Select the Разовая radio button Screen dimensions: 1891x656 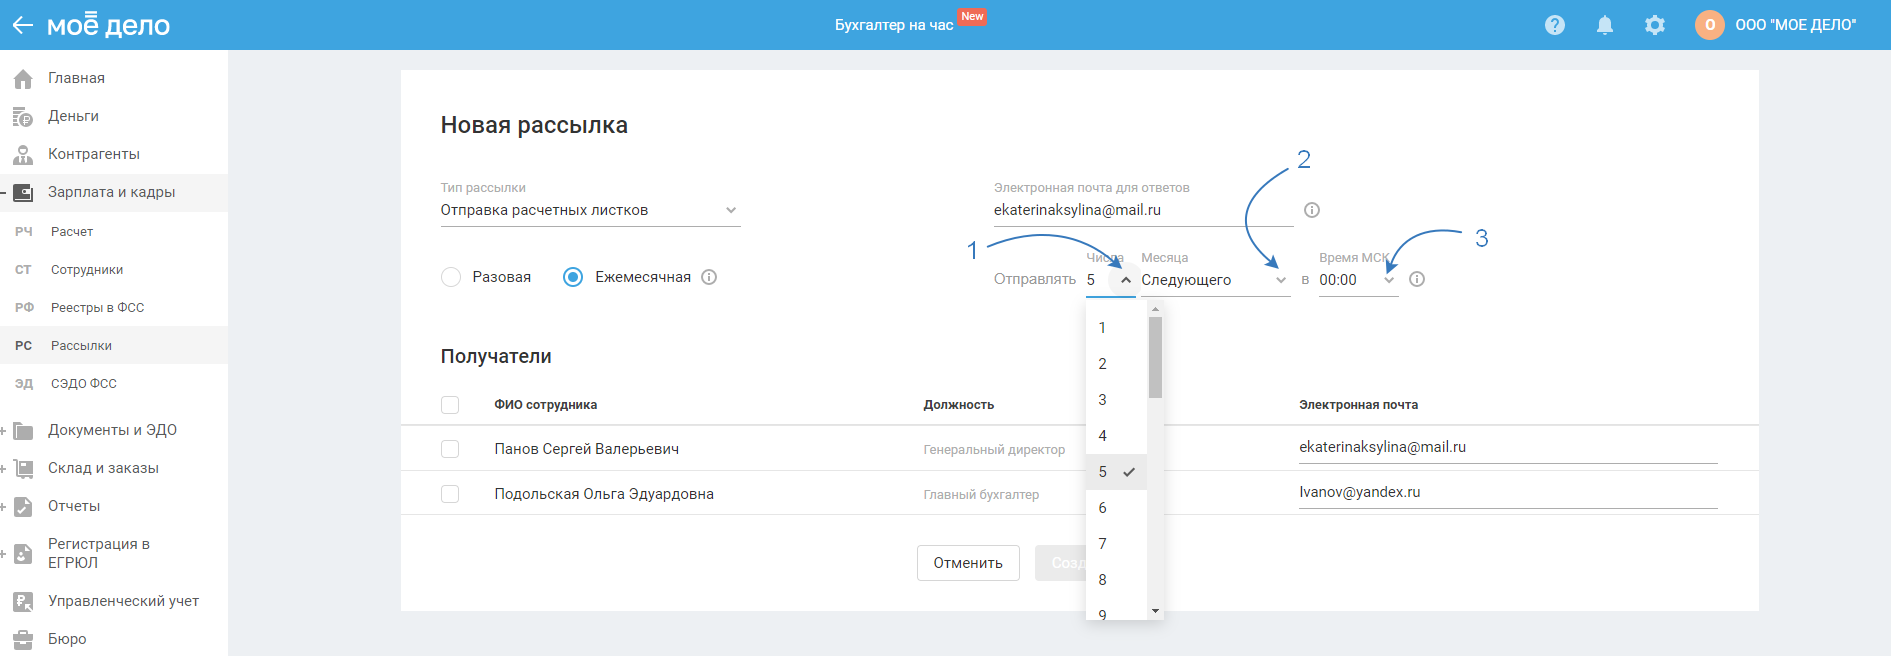coord(451,277)
